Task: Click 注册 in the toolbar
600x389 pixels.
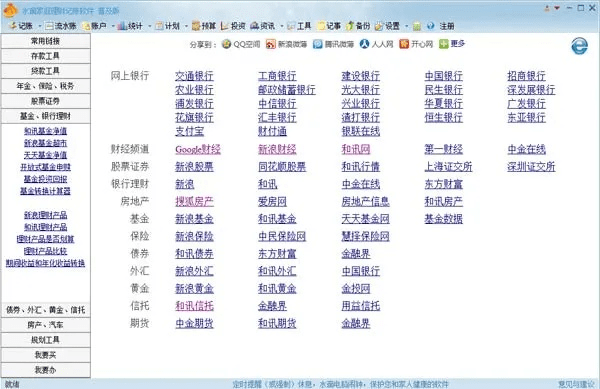Action: click(447, 26)
